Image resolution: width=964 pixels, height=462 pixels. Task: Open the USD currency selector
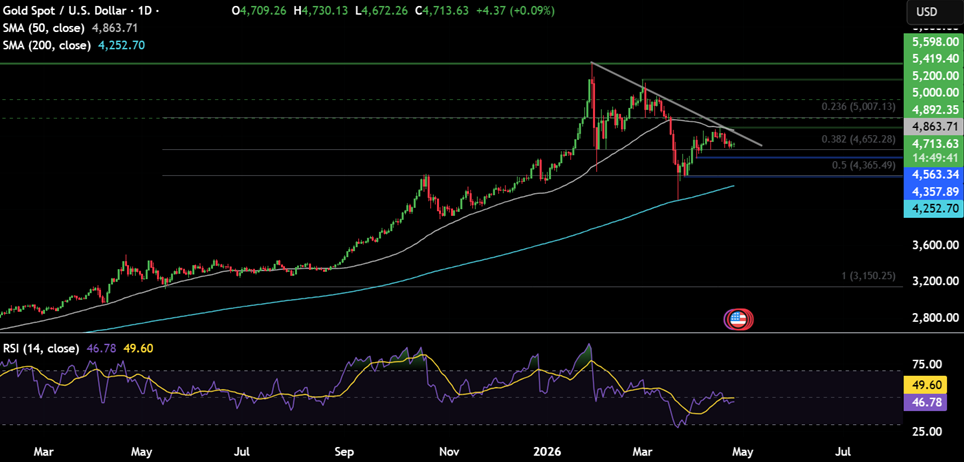pyautogui.click(x=926, y=12)
